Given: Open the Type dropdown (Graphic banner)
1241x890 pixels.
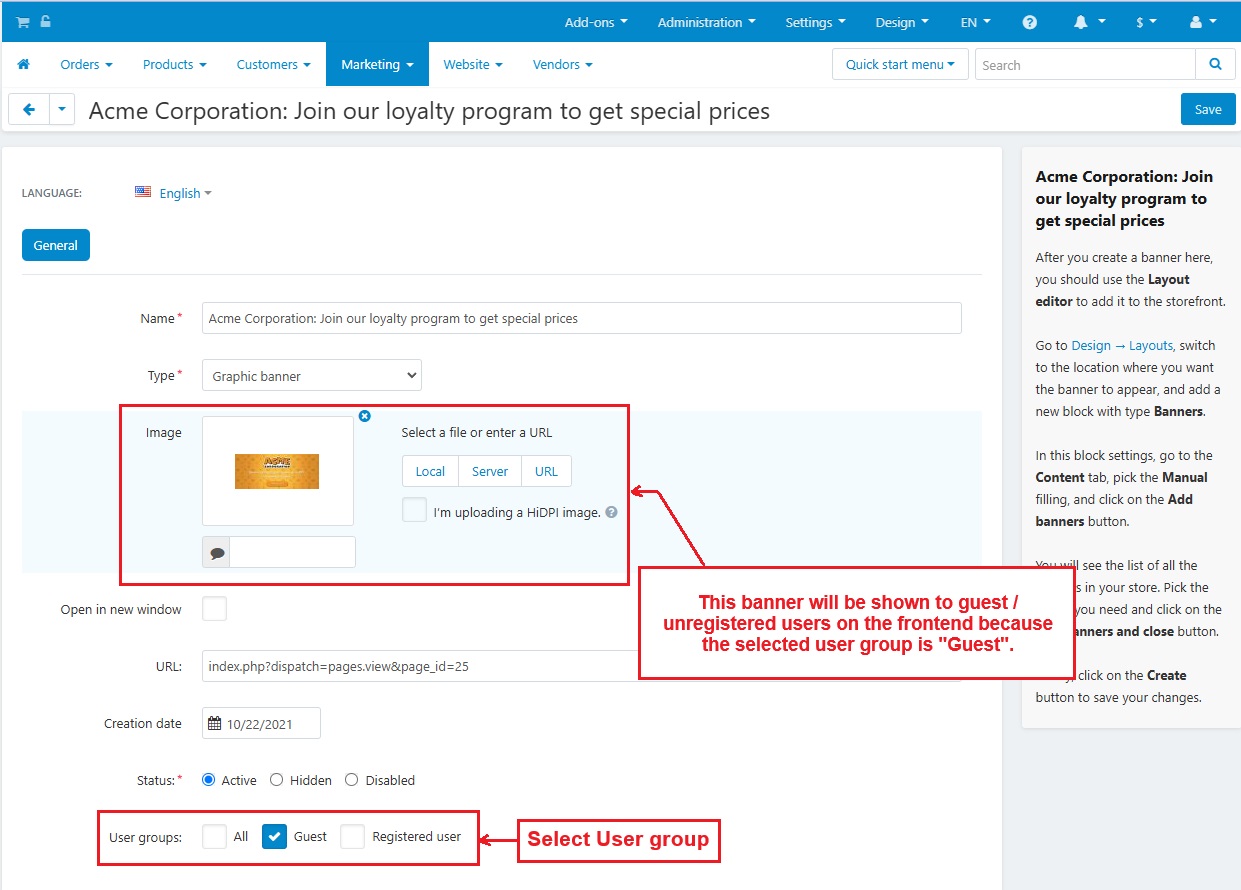Looking at the screenshot, I should (x=311, y=376).
